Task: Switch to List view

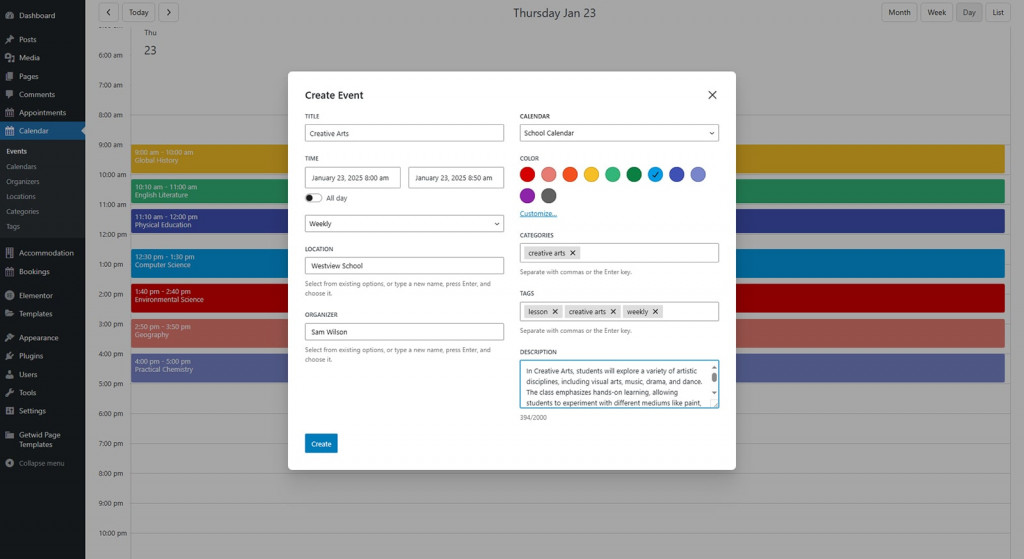Action: pos(998,12)
